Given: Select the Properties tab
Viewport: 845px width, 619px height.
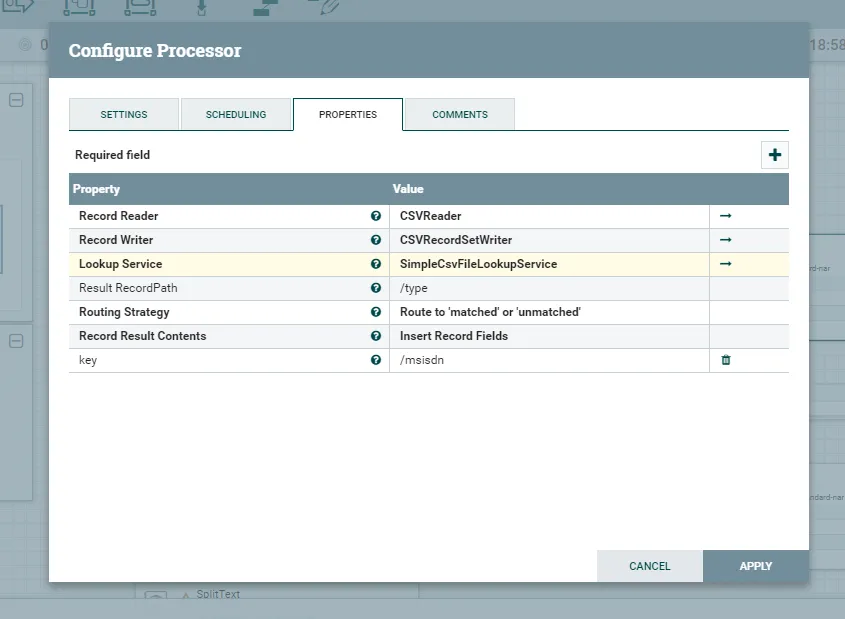Looking at the screenshot, I should click(348, 114).
